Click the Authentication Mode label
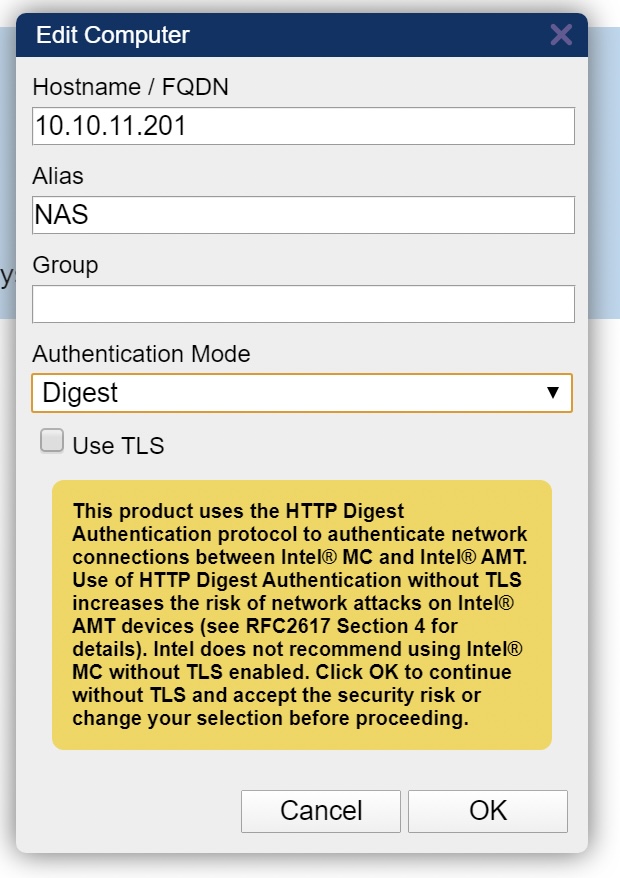The image size is (620, 878). [x=141, y=354]
